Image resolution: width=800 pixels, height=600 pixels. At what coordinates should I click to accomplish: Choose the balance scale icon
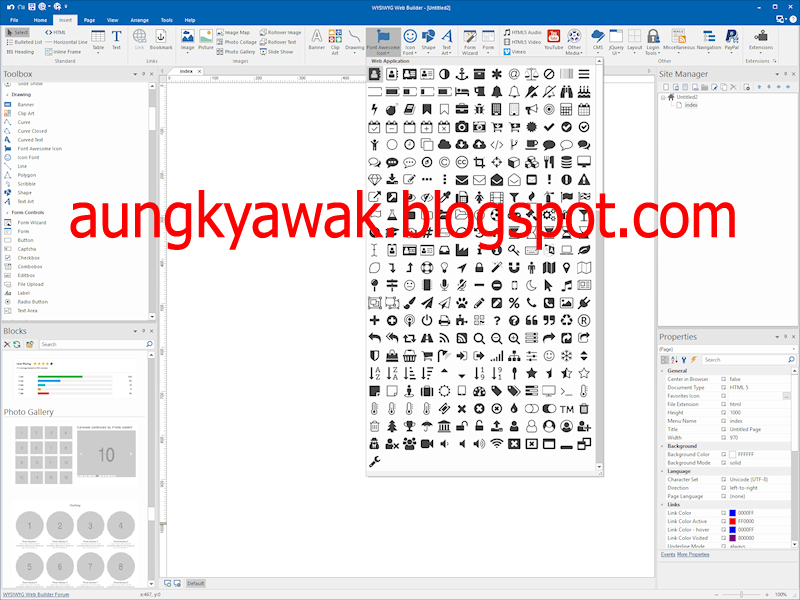(x=531, y=74)
